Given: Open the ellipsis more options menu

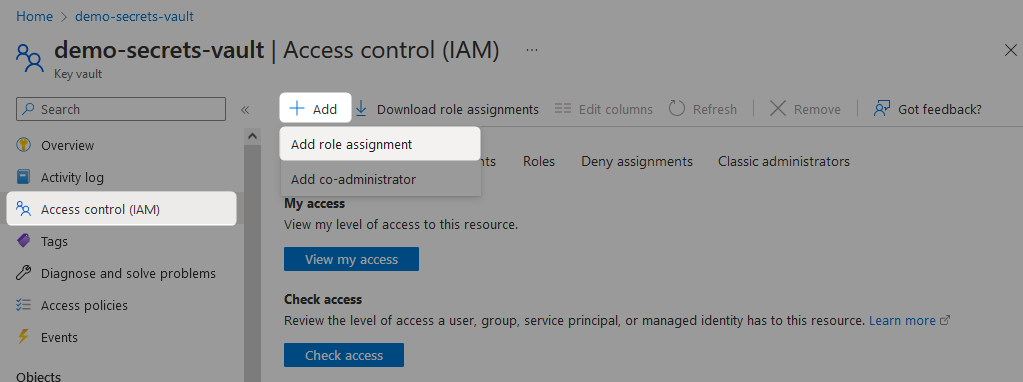Looking at the screenshot, I should [532, 50].
